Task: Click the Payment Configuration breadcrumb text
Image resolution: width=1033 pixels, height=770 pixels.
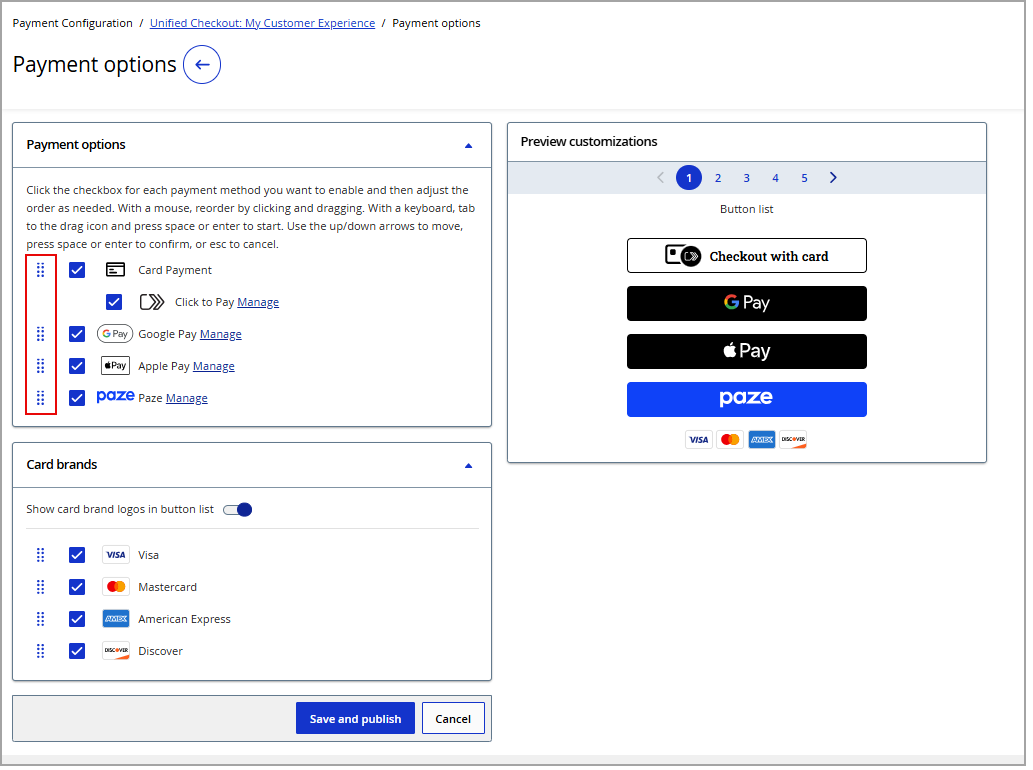Action: [73, 24]
